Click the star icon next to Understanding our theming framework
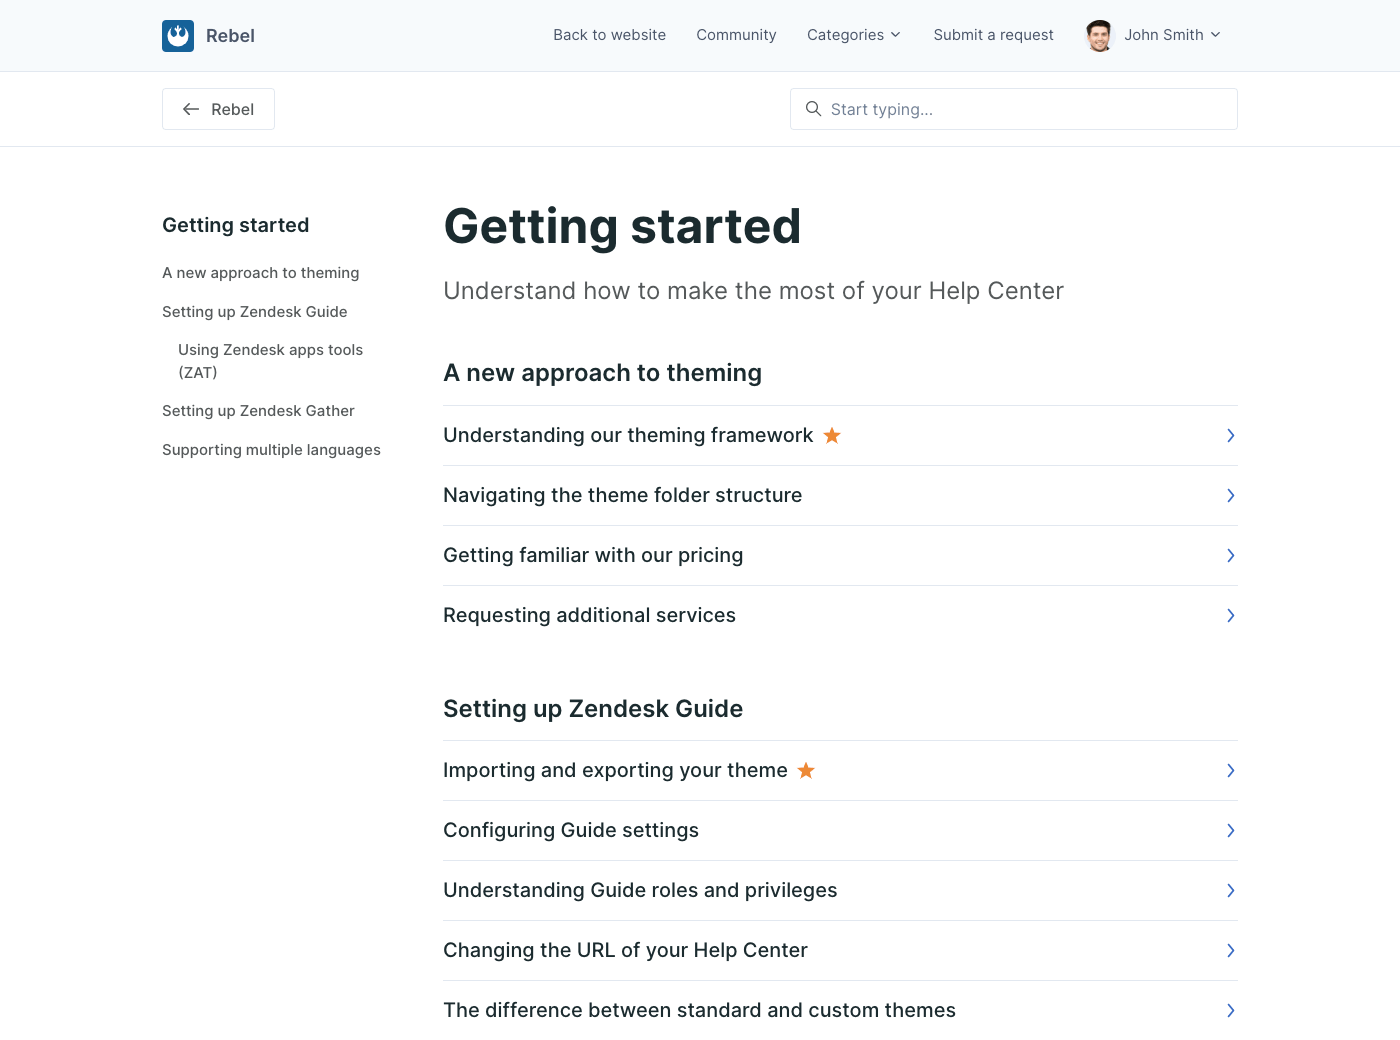Image resolution: width=1400 pixels, height=1040 pixels. point(832,435)
